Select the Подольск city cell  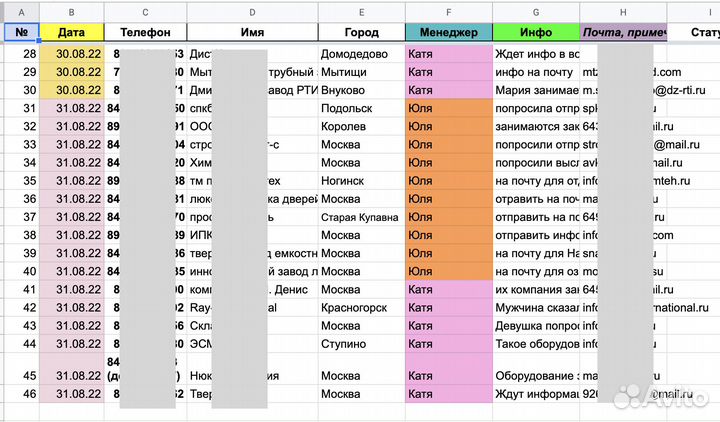pos(361,108)
